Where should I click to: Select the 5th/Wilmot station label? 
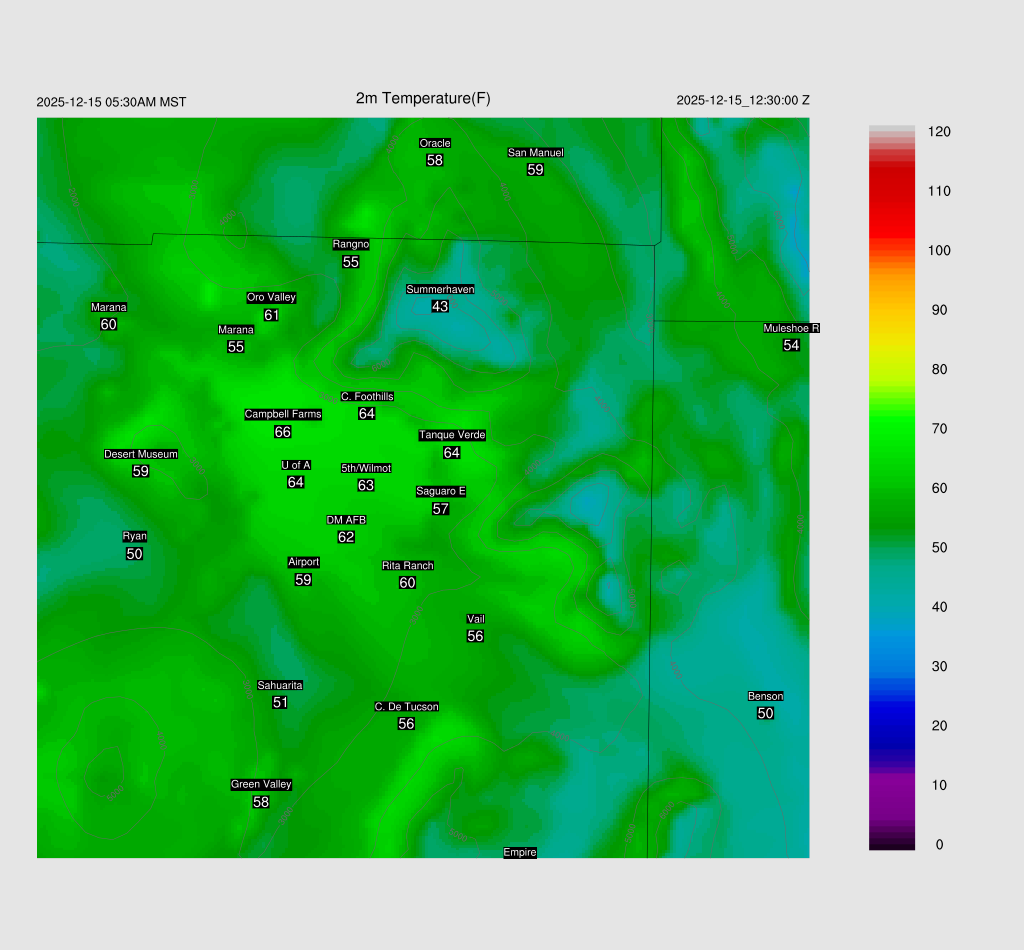pos(366,468)
